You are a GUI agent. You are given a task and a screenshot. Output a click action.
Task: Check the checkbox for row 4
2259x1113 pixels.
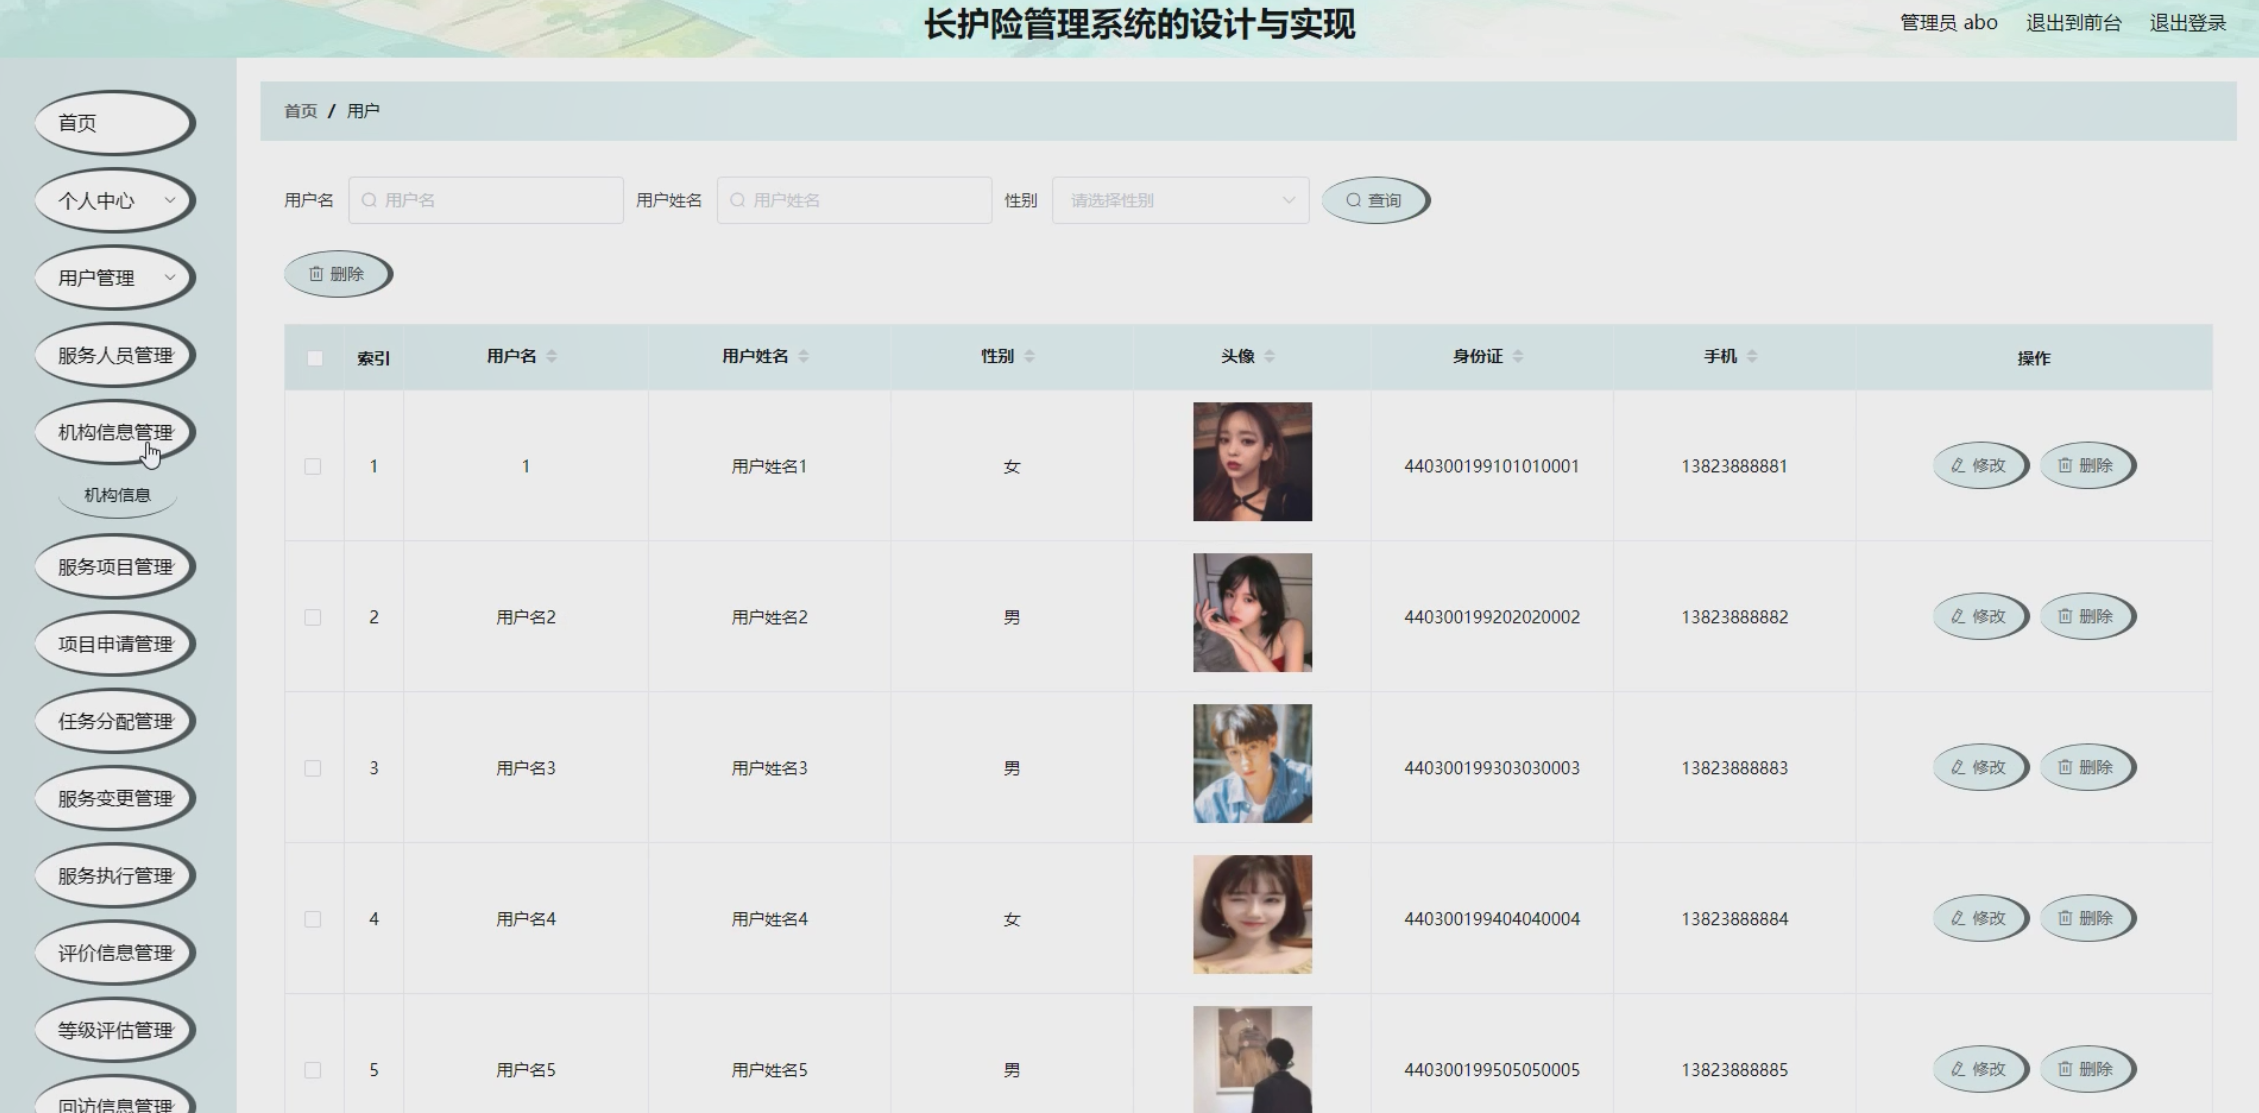coord(313,920)
